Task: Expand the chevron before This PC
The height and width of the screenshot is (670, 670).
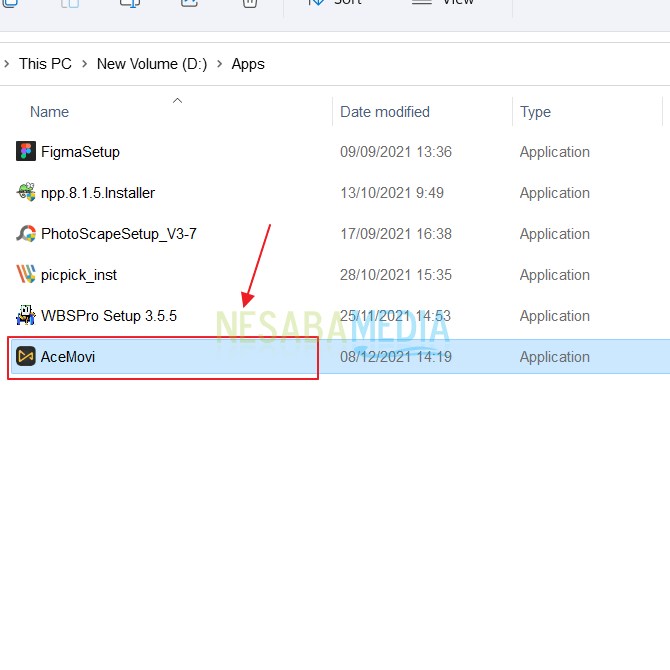Action: click(6, 64)
